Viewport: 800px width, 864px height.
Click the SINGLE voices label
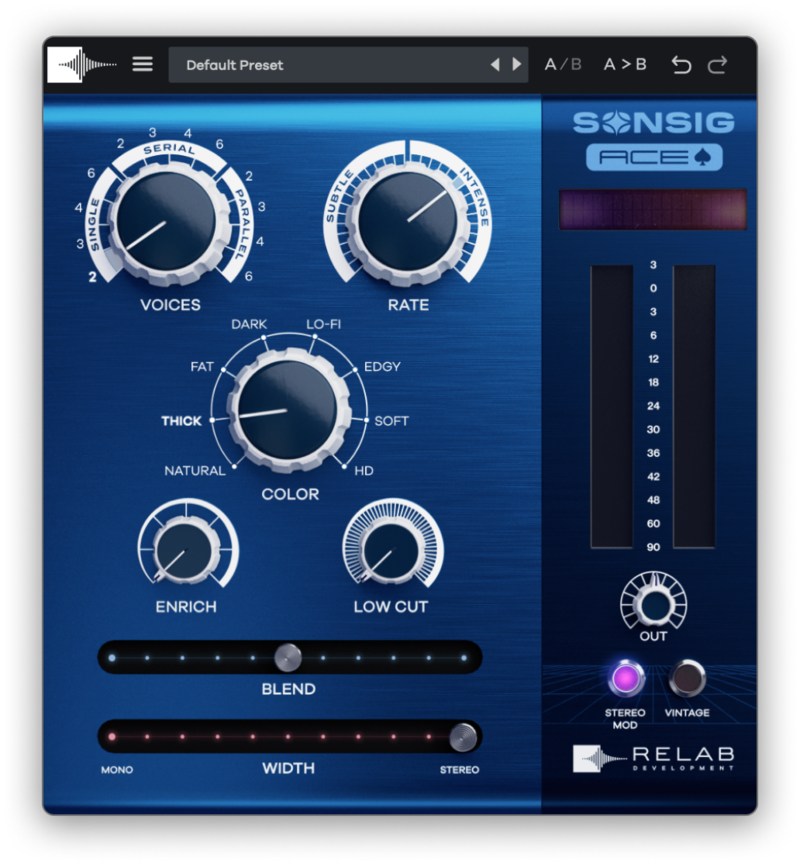[93, 225]
